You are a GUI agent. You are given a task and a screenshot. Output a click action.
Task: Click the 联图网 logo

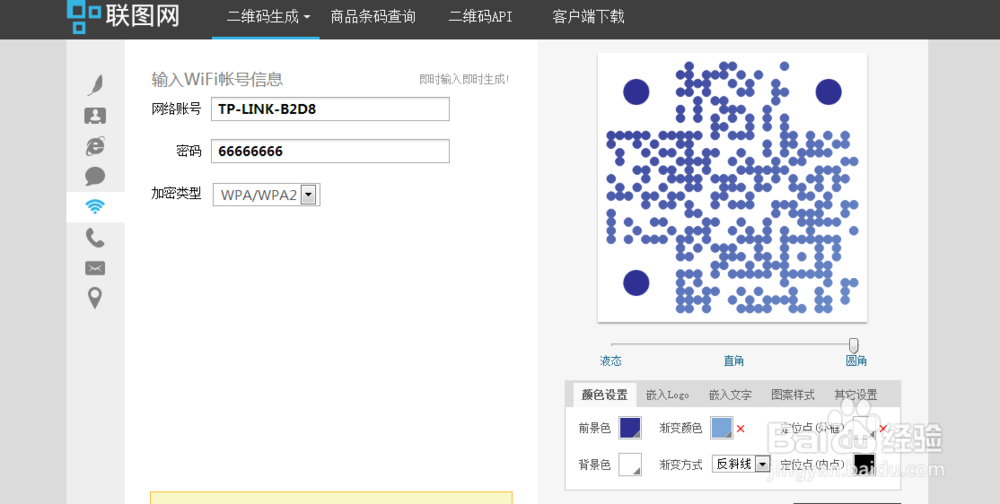pos(123,15)
